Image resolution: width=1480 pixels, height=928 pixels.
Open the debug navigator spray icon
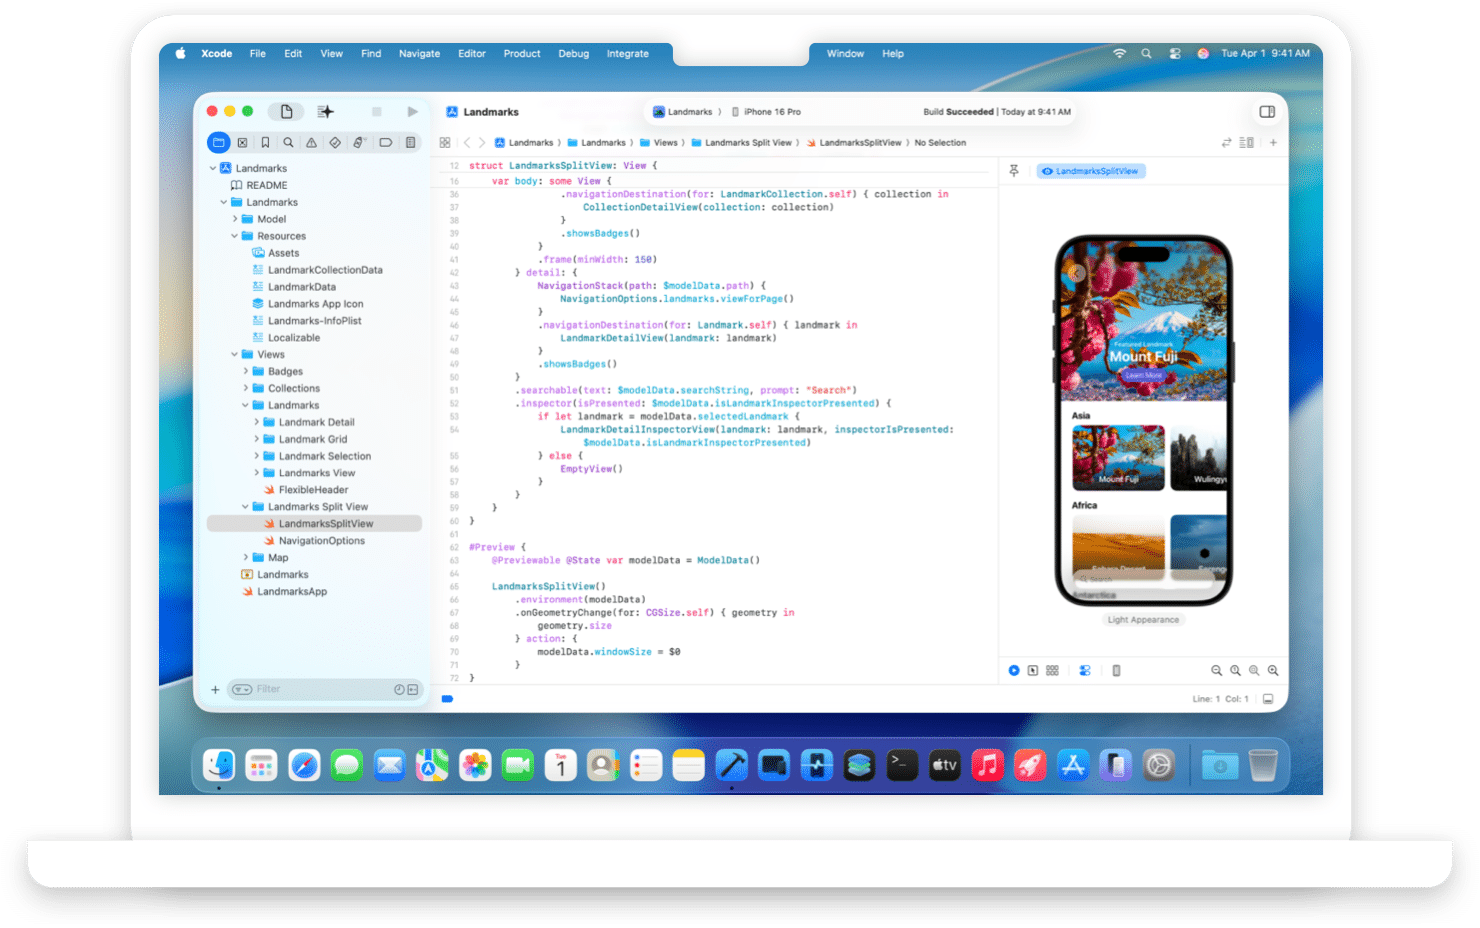[x=359, y=143]
